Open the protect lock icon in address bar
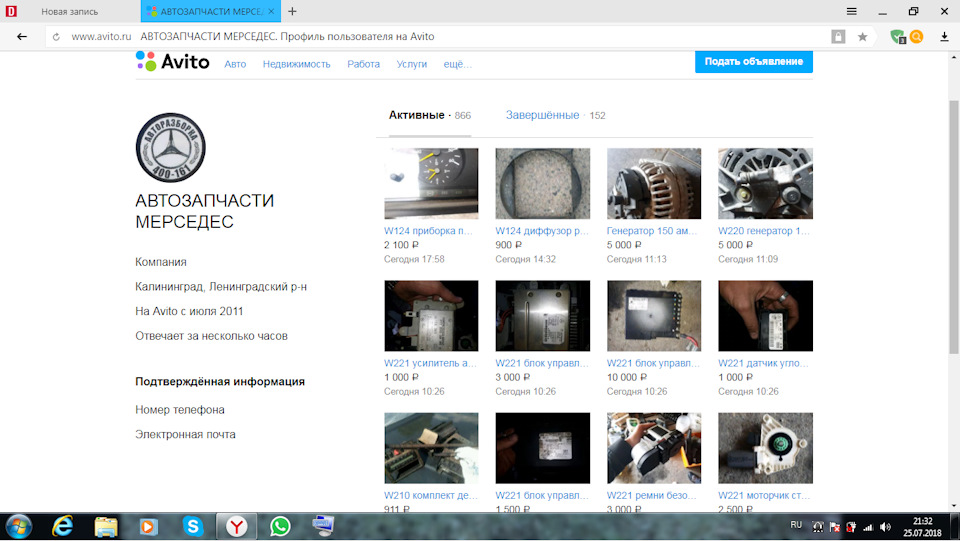Viewport: 960px width, 541px height. coord(838,37)
